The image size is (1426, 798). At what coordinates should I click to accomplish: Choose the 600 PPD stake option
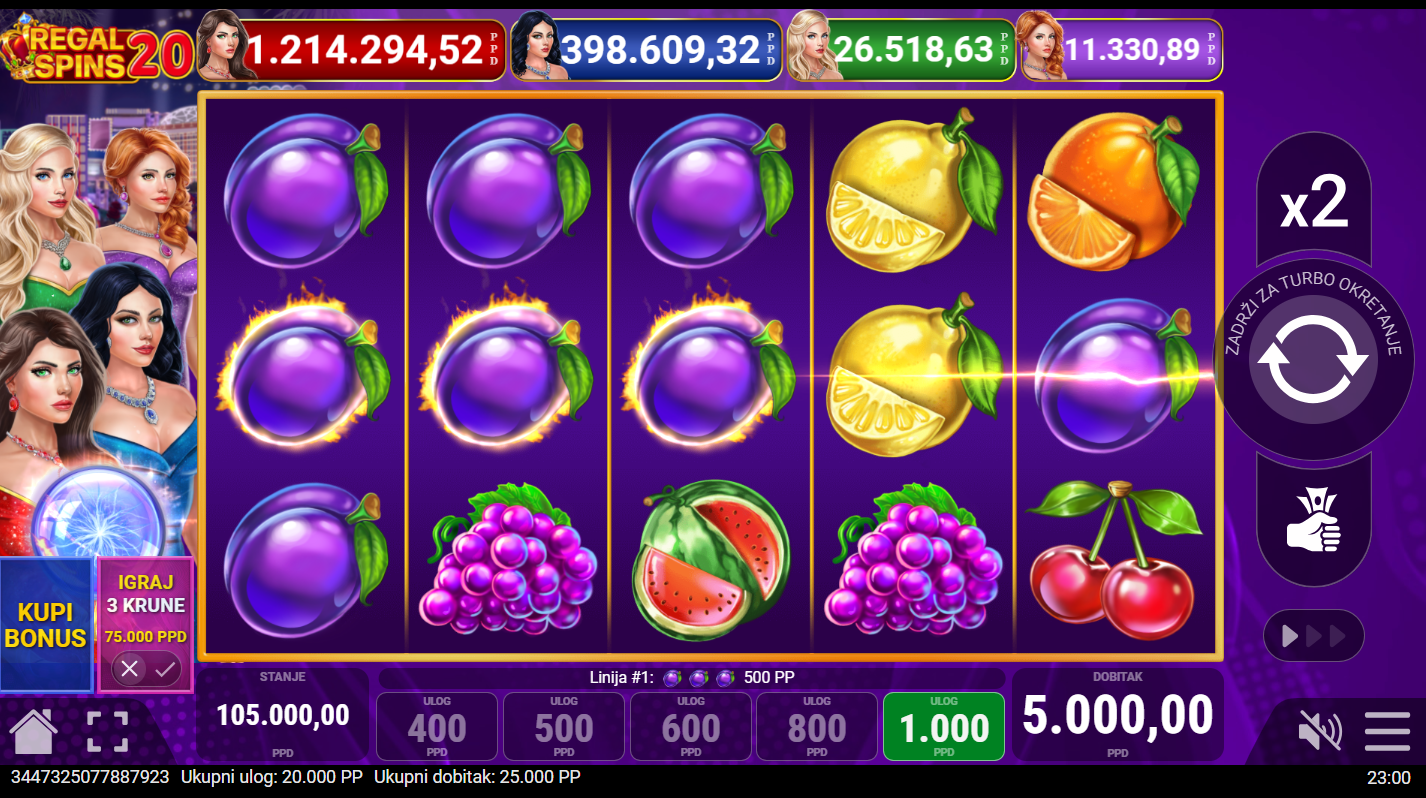click(x=691, y=726)
